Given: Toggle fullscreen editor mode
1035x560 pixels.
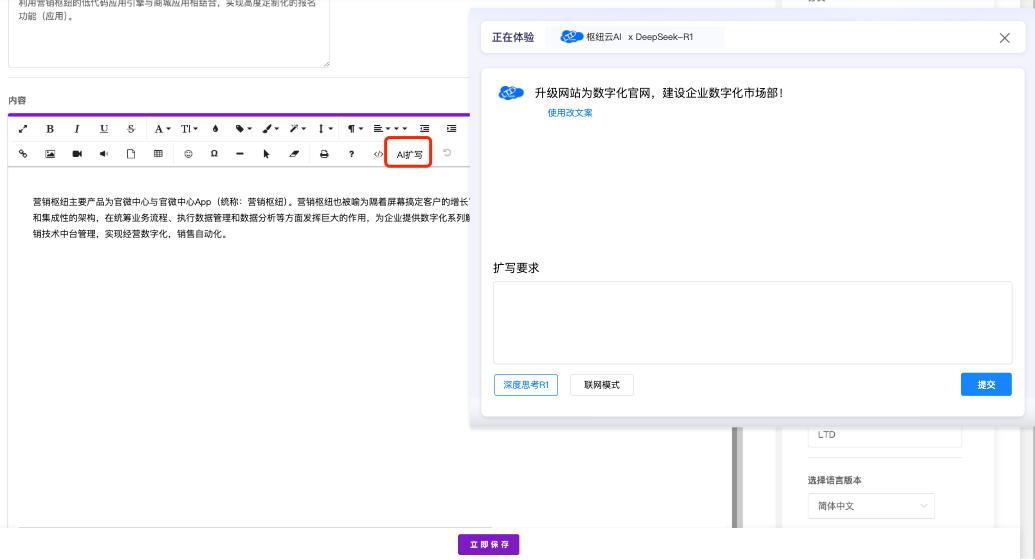Looking at the screenshot, I should click(23, 129).
